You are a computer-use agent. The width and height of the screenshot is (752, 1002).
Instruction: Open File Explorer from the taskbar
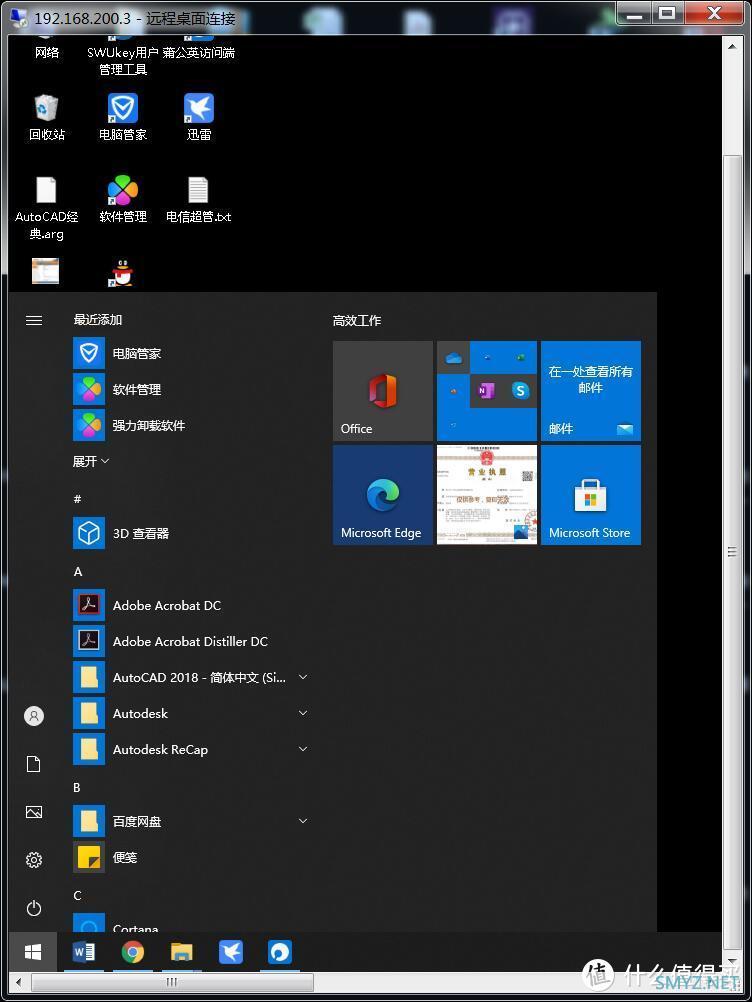(x=181, y=952)
